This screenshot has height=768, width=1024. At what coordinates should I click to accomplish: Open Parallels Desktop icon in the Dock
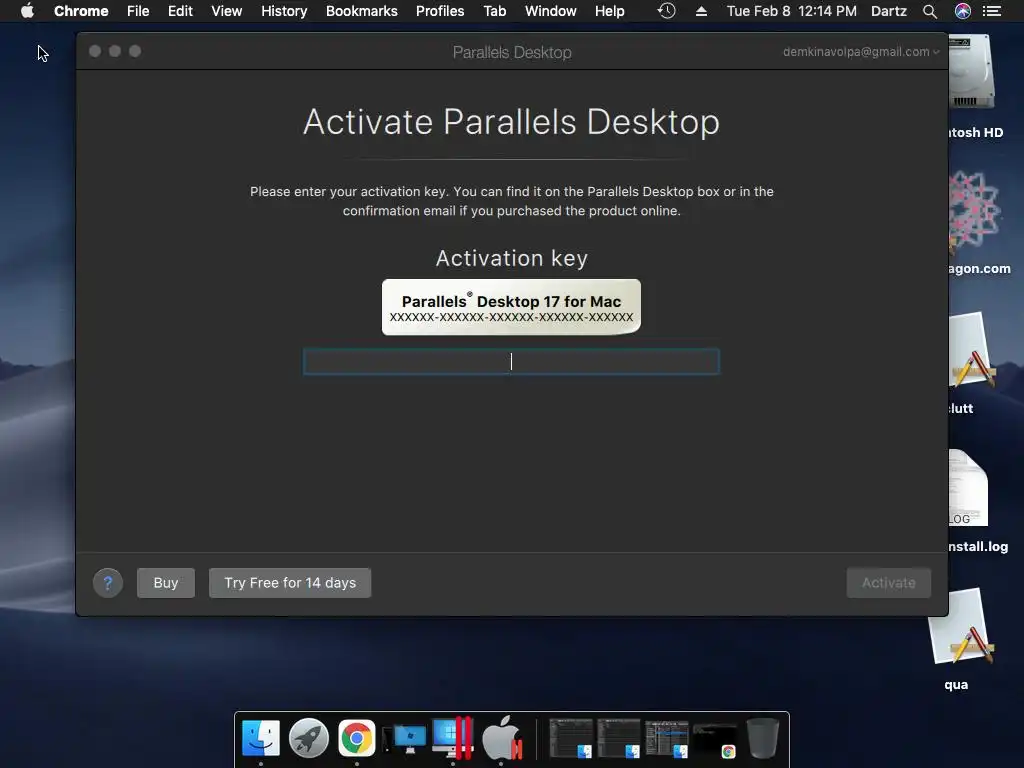pyautogui.click(x=453, y=739)
